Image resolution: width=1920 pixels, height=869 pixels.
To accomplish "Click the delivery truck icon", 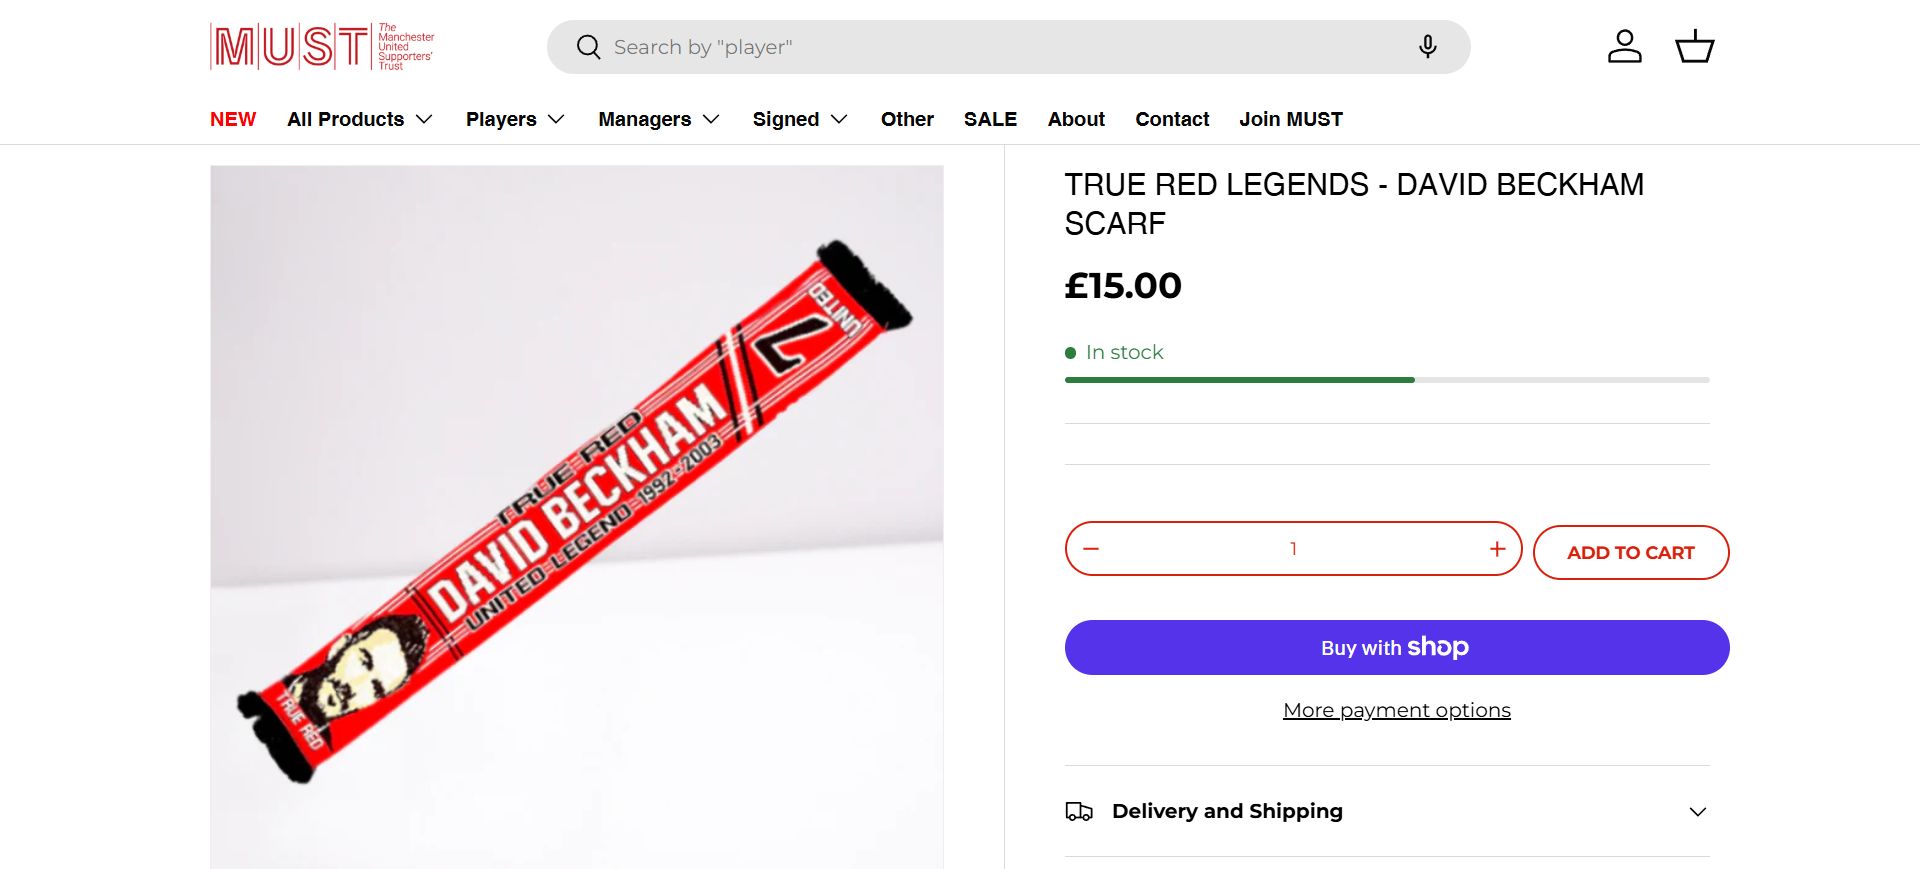I will click(1079, 811).
